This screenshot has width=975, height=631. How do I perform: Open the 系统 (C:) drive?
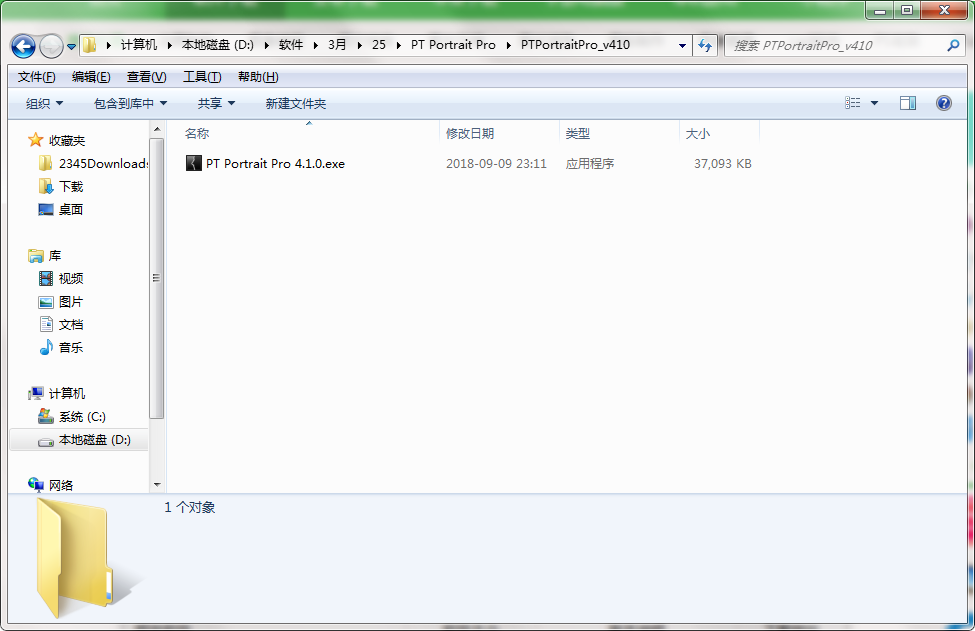[82, 417]
